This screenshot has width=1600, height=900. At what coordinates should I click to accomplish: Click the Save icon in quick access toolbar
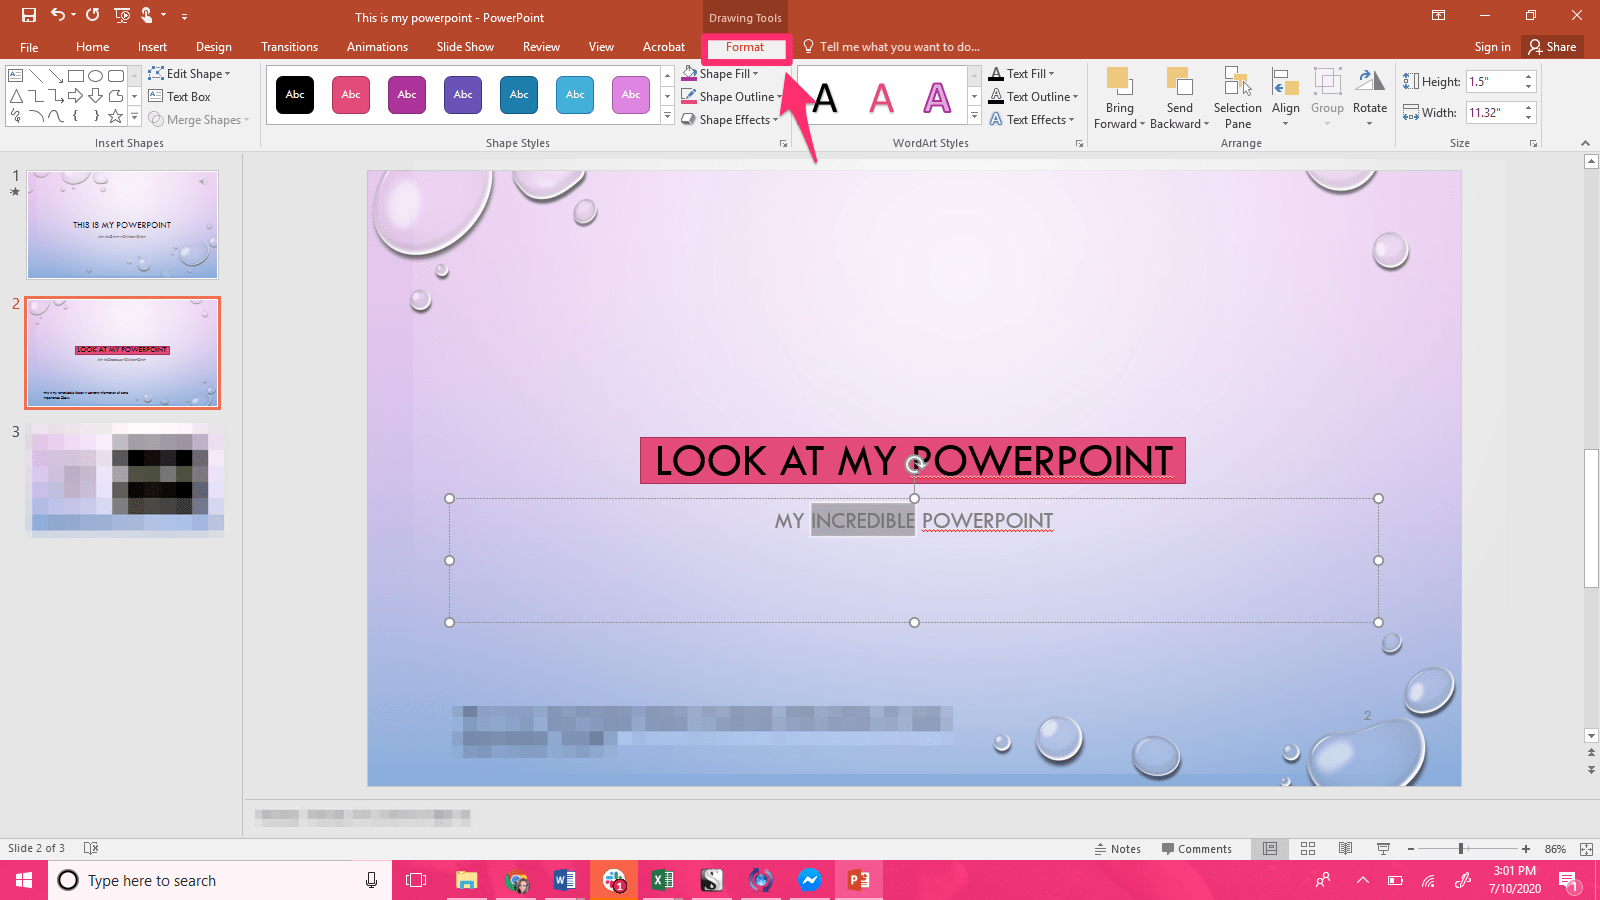pos(28,15)
